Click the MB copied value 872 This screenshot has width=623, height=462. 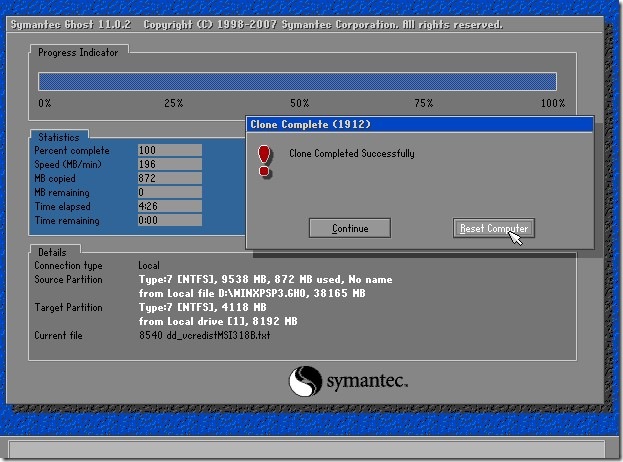tap(170, 178)
